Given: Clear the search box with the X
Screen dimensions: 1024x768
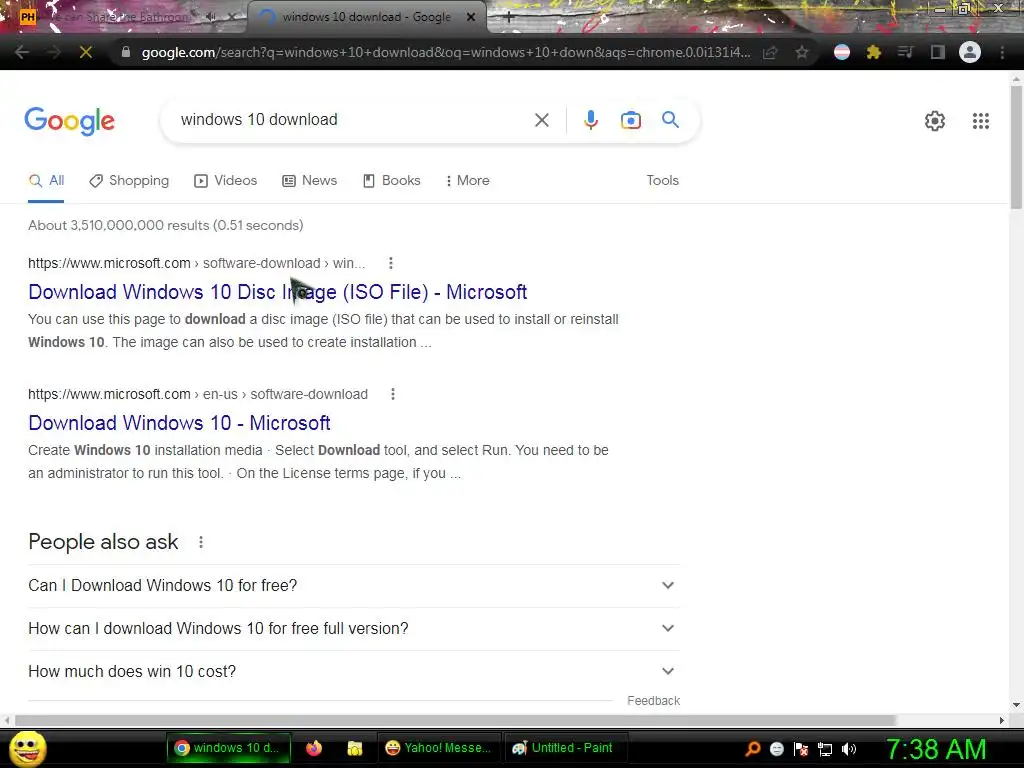Looking at the screenshot, I should (541, 120).
